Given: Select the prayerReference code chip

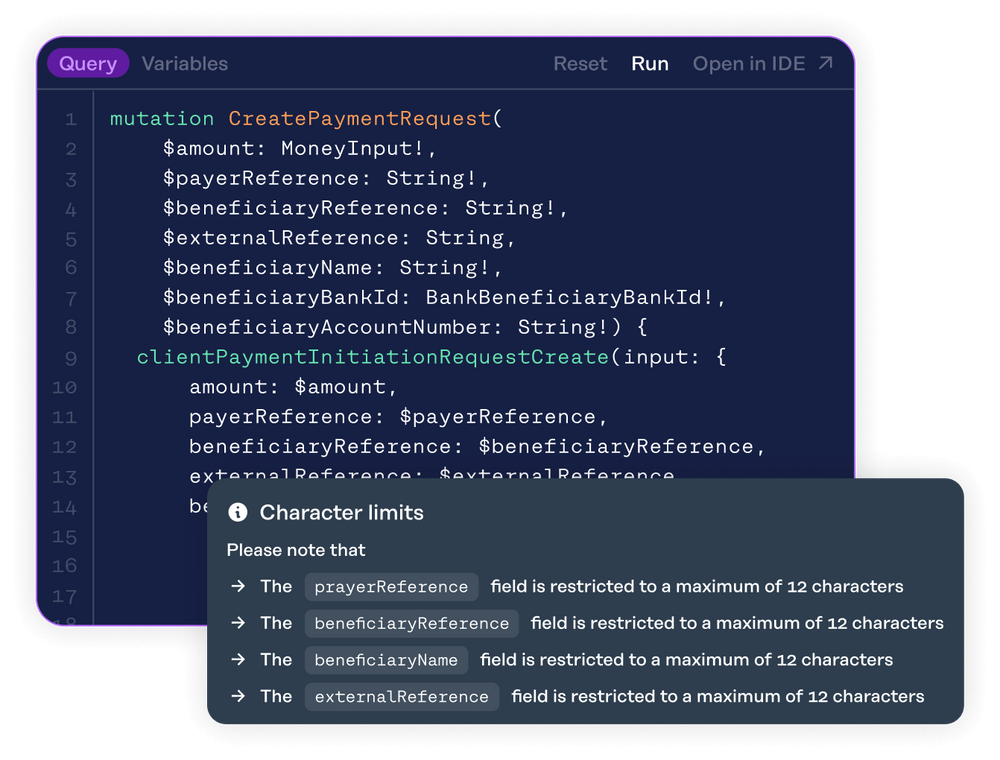Looking at the screenshot, I should 391,586.
